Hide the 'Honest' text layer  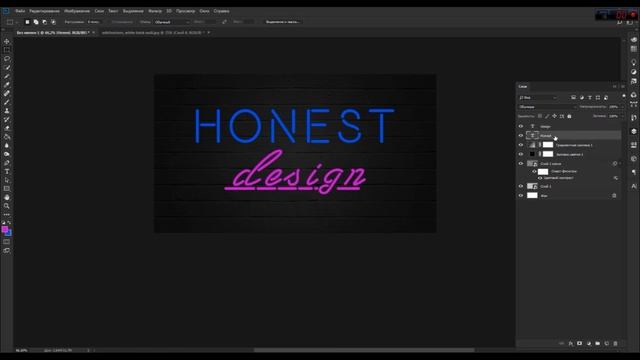521,136
